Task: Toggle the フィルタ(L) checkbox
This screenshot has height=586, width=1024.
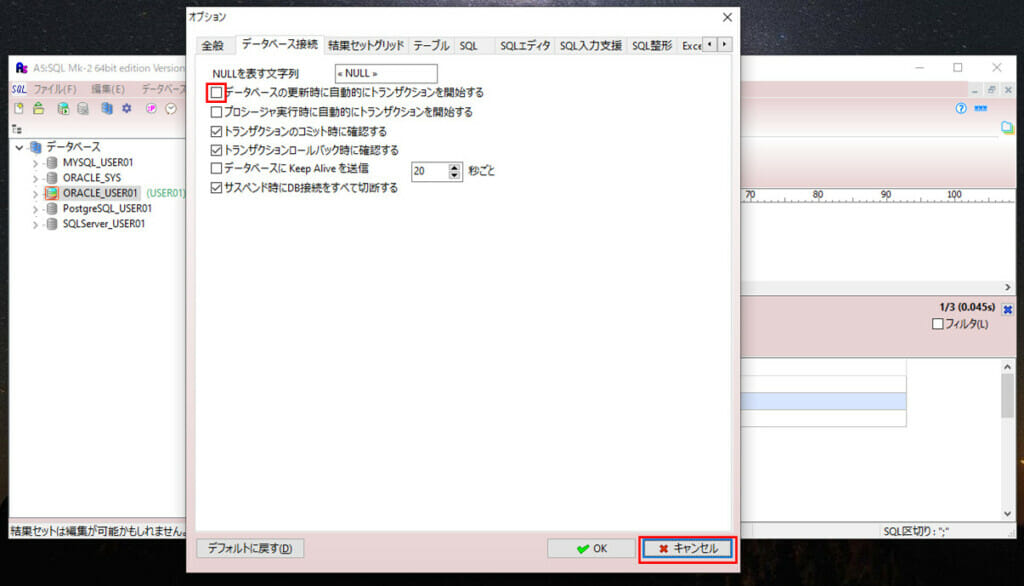Action: (937, 324)
